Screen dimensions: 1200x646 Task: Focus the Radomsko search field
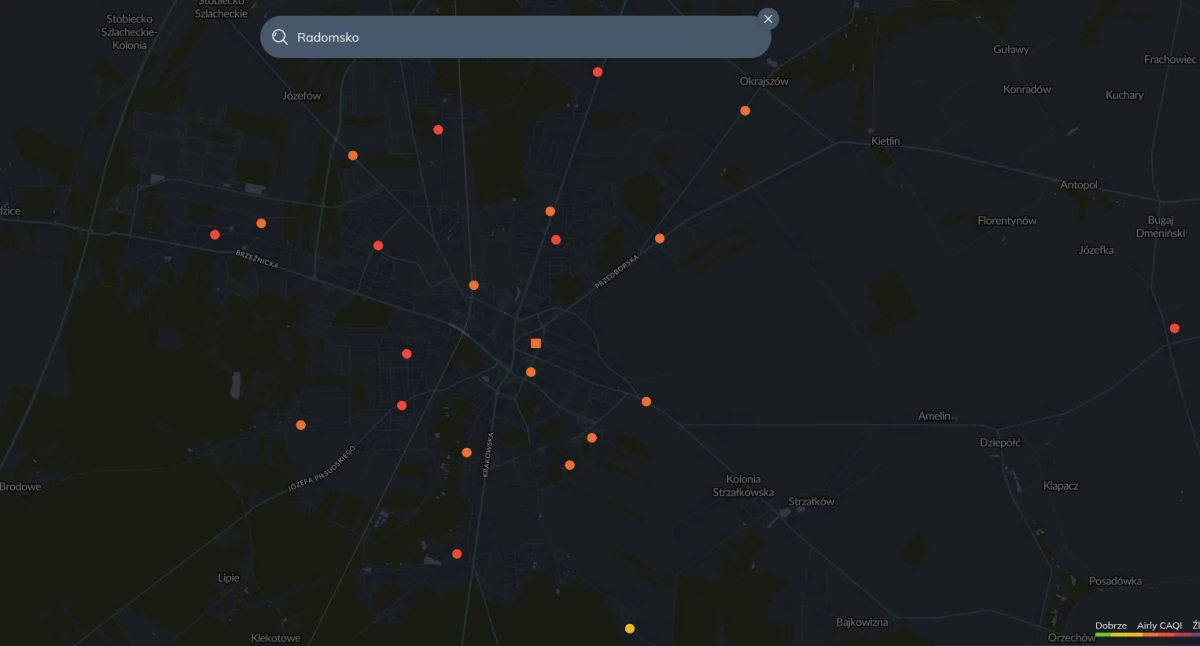coord(515,37)
